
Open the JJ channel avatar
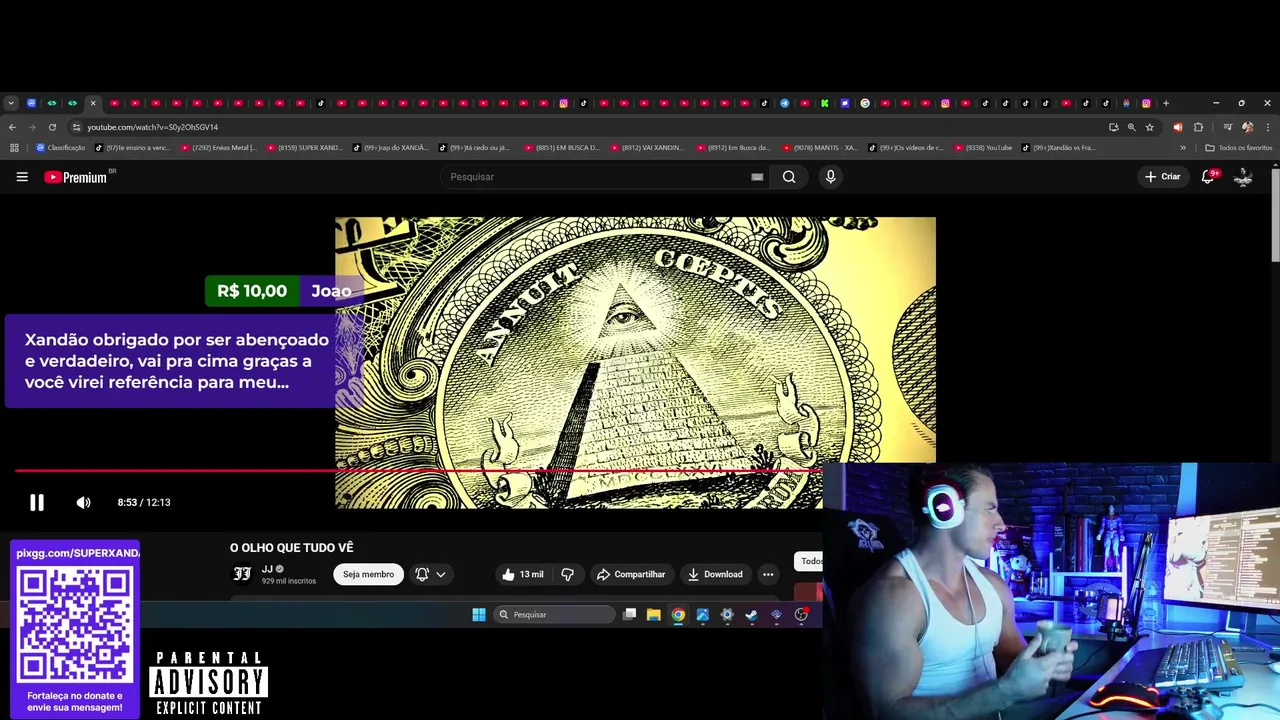242,574
